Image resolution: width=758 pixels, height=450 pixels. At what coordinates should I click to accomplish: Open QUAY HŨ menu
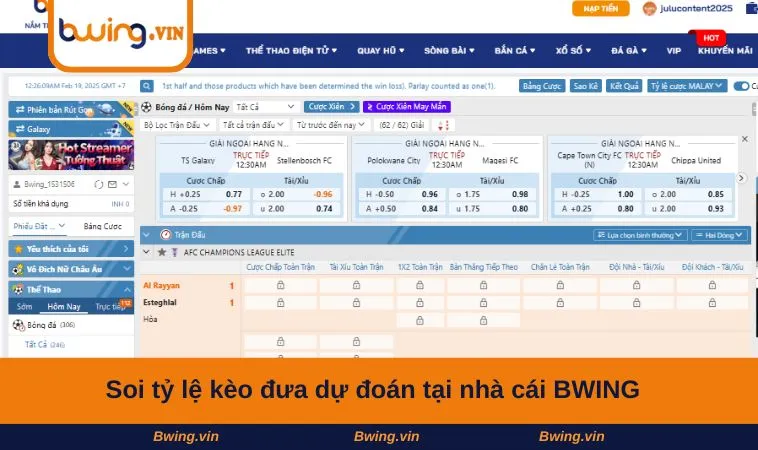(x=381, y=51)
